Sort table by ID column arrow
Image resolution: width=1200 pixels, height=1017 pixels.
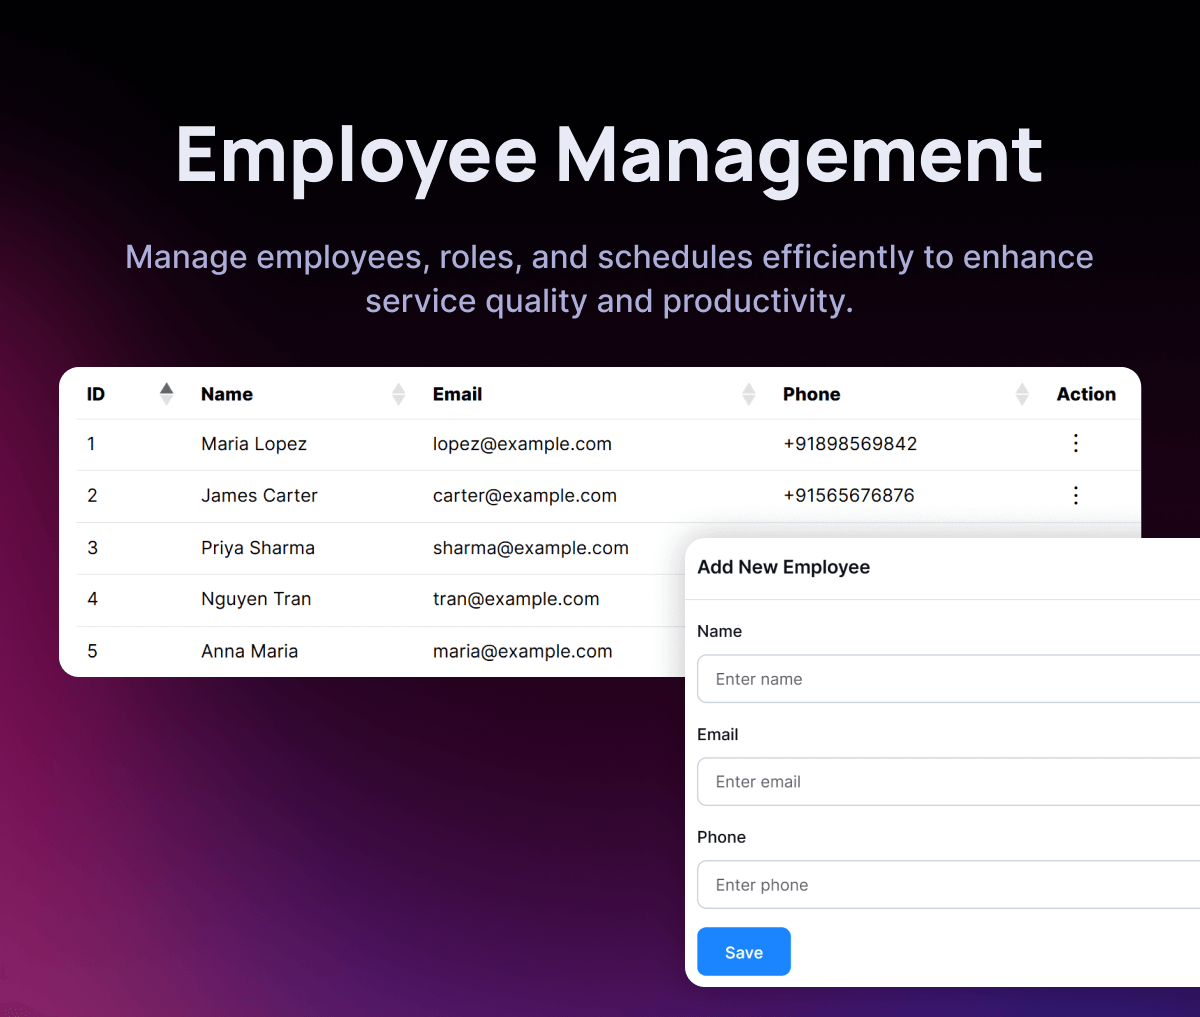[167, 394]
